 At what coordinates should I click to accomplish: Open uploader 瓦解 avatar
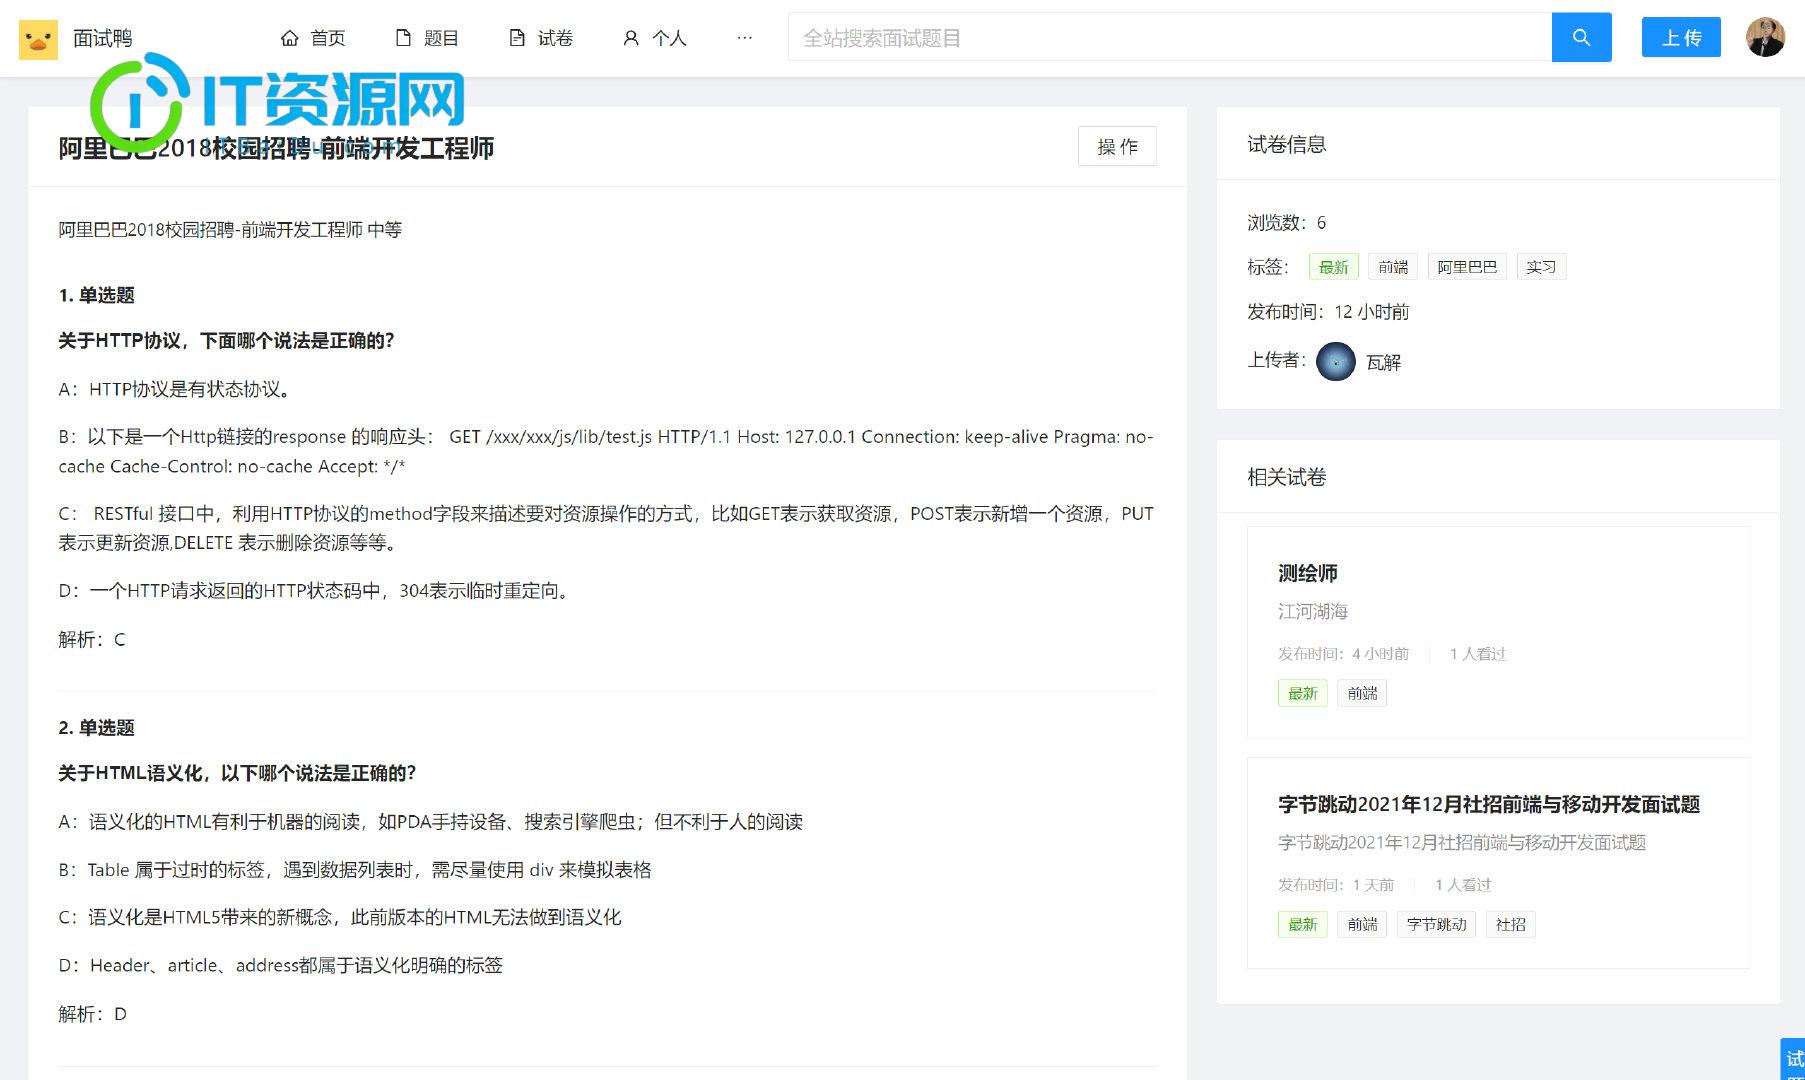(x=1335, y=362)
